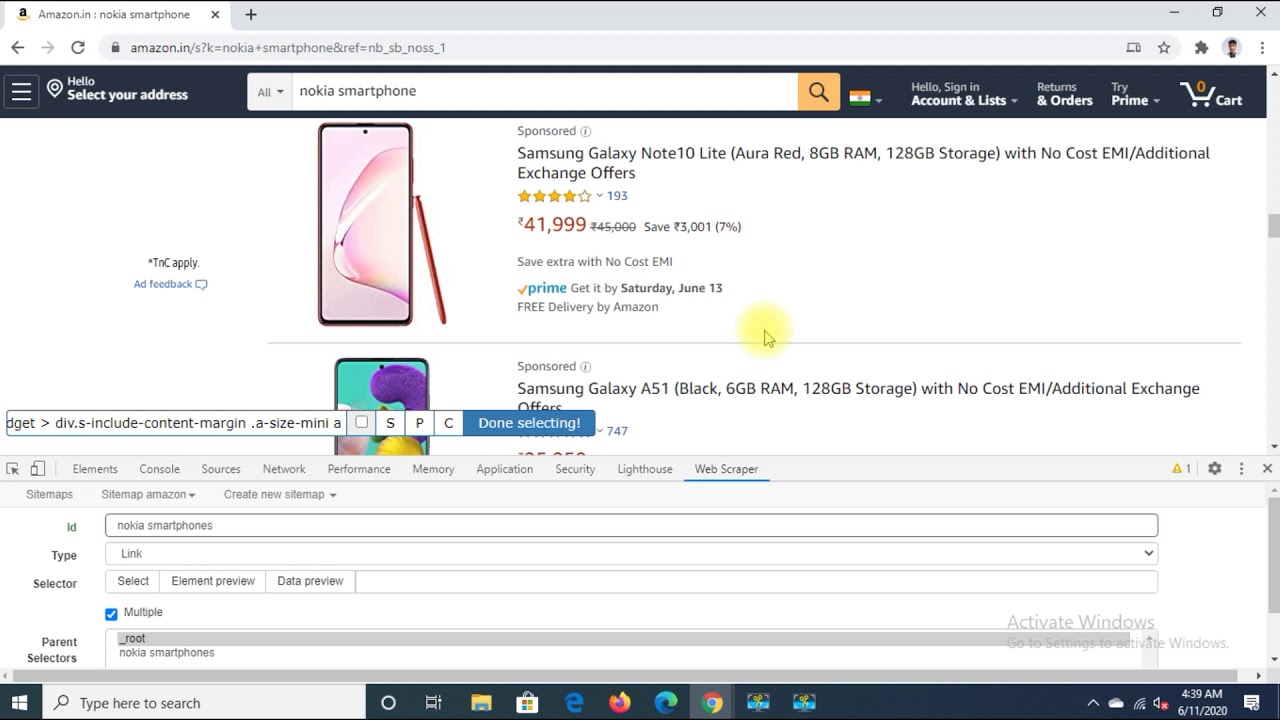Switch to the Console tab

160,469
